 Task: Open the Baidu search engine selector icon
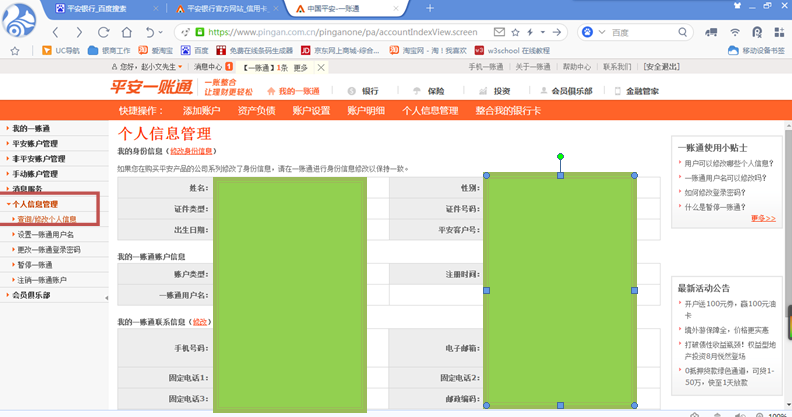[x=587, y=32]
